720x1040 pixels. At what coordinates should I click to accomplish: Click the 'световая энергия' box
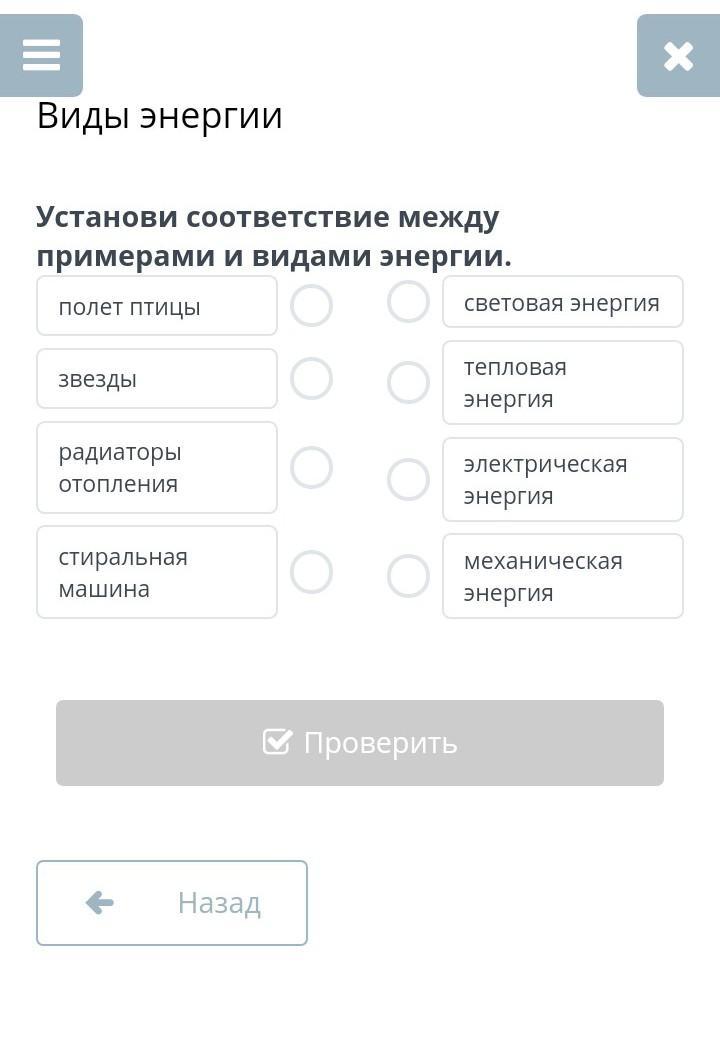tap(562, 302)
